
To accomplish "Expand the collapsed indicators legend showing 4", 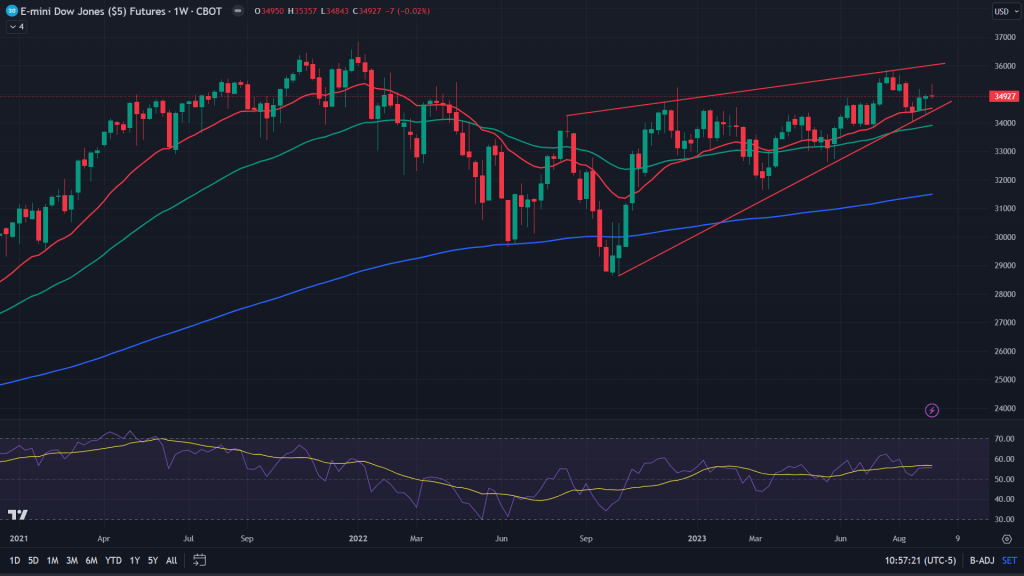I will pos(16,27).
